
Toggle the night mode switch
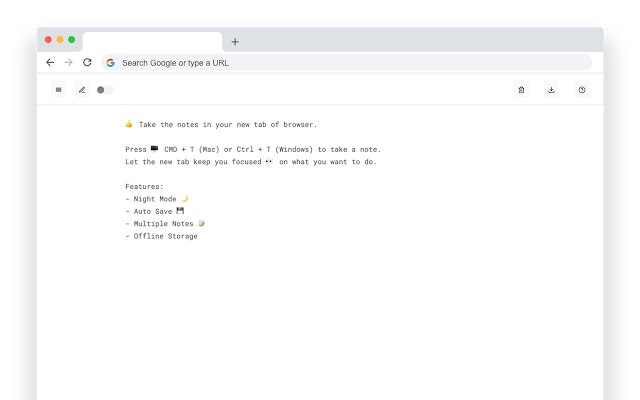(105, 90)
